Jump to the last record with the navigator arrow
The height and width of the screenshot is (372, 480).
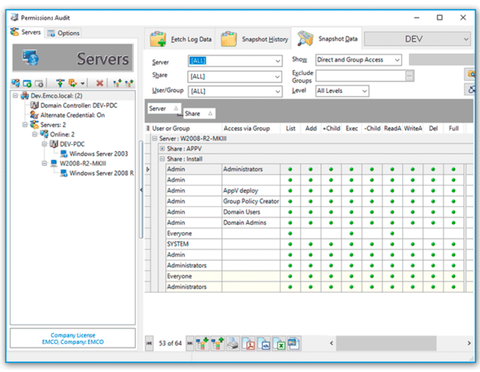(x=190, y=343)
